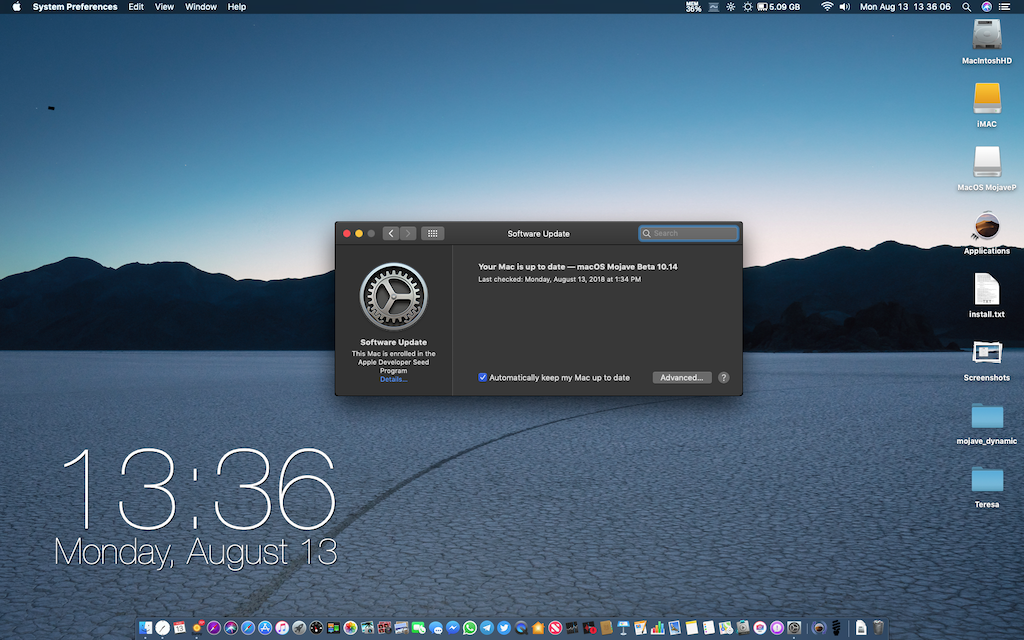
Task: Open the Window menu
Action: point(200,7)
